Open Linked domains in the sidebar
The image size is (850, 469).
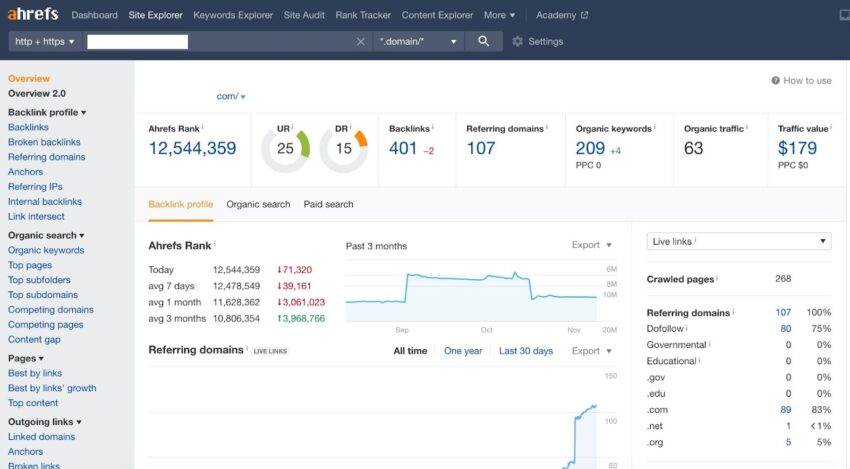pos(42,436)
